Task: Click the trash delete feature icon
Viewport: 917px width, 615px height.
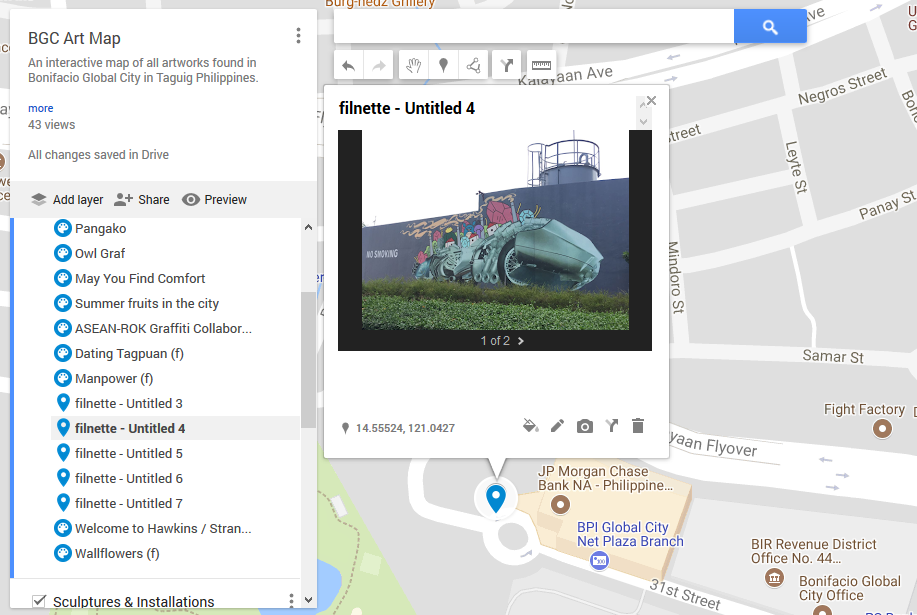Action: click(638, 426)
